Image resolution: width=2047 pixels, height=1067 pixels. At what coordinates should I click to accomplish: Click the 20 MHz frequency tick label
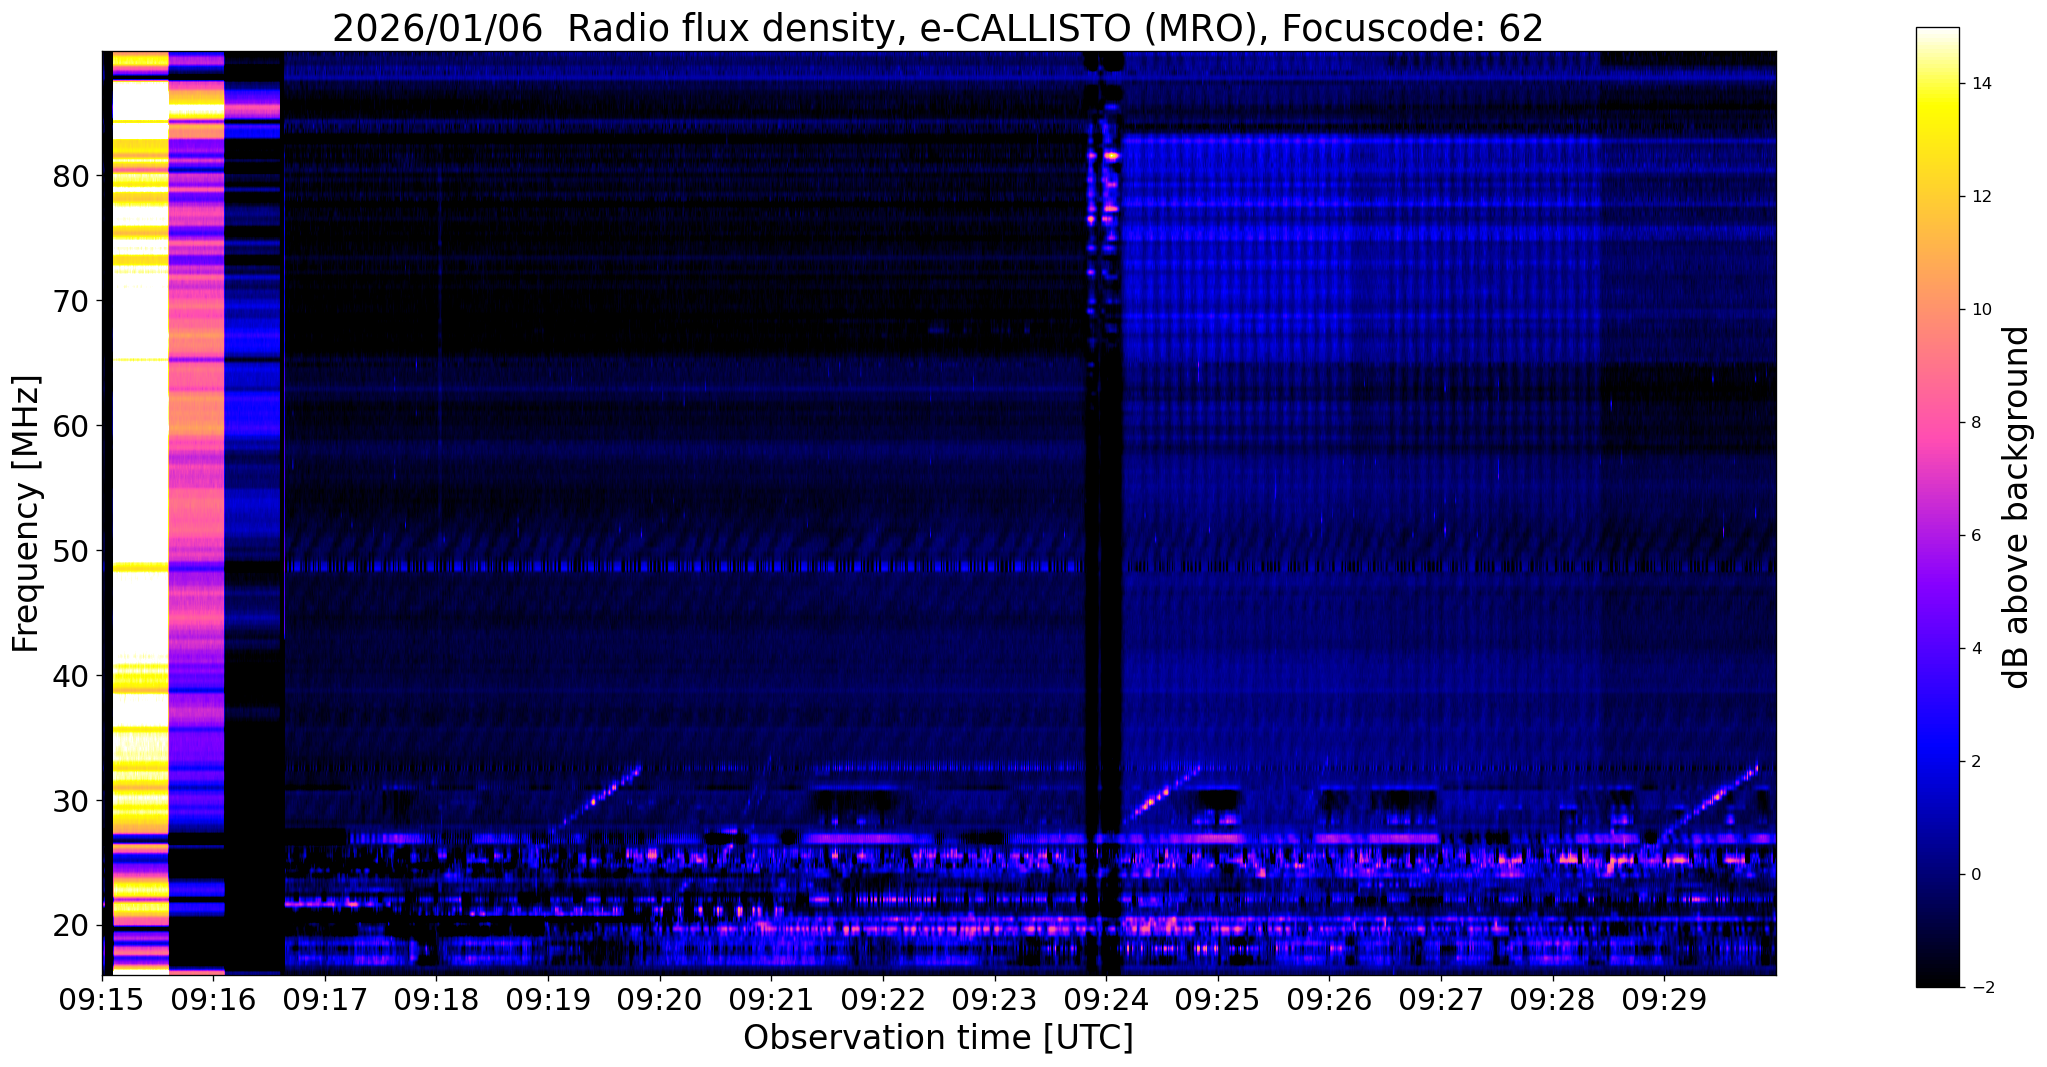coord(70,926)
